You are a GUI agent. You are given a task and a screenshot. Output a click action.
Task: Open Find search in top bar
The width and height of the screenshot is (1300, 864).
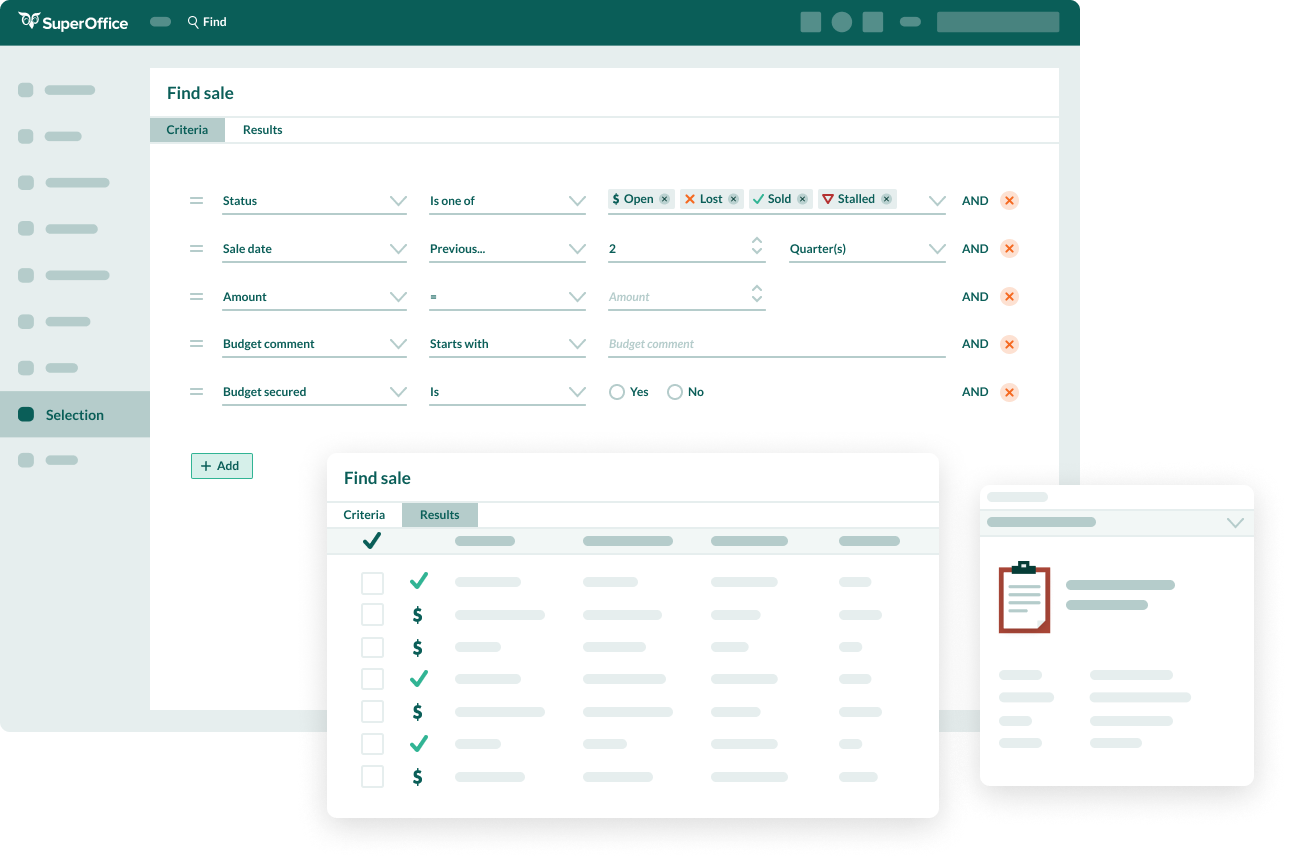[x=207, y=22]
